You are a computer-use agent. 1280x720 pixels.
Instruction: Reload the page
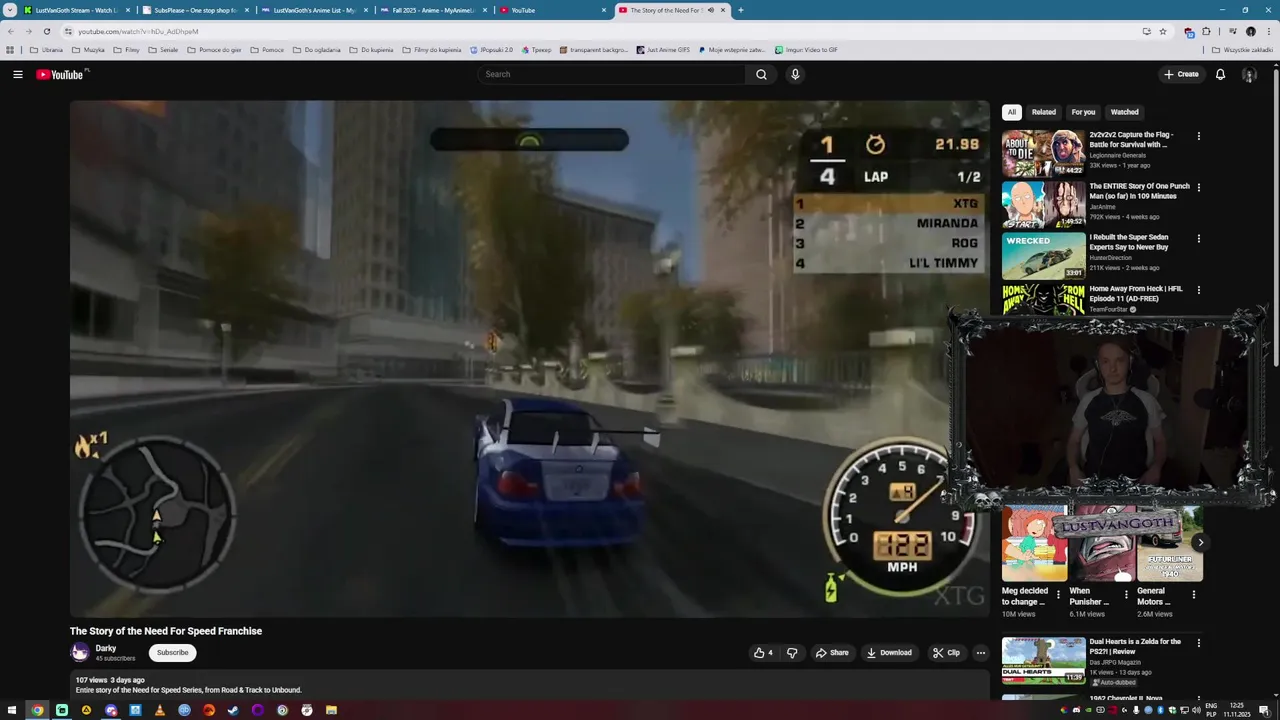pyautogui.click(x=46, y=31)
